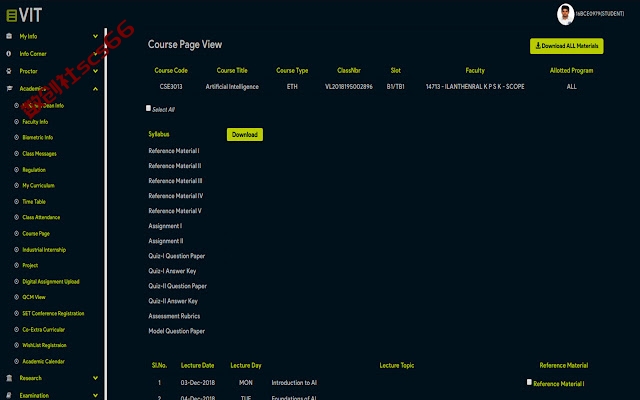Click the CSE3013 course code cell

171,87
